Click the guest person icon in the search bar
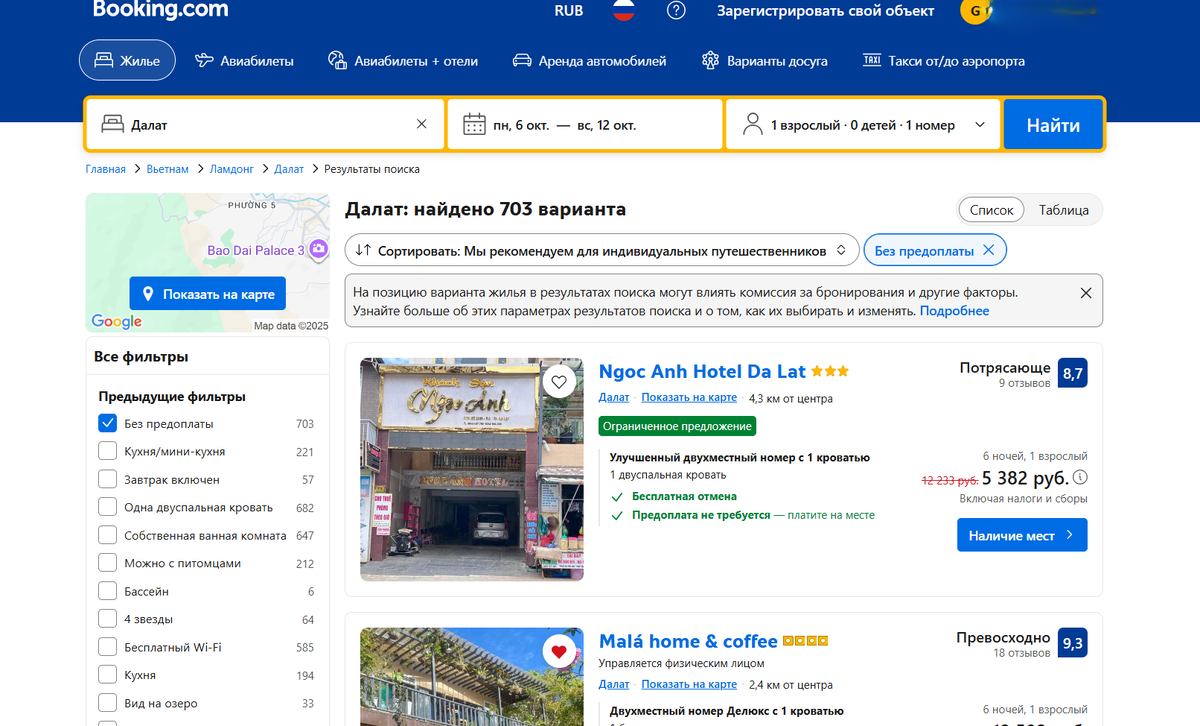This screenshot has width=1200, height=726. 752,125
